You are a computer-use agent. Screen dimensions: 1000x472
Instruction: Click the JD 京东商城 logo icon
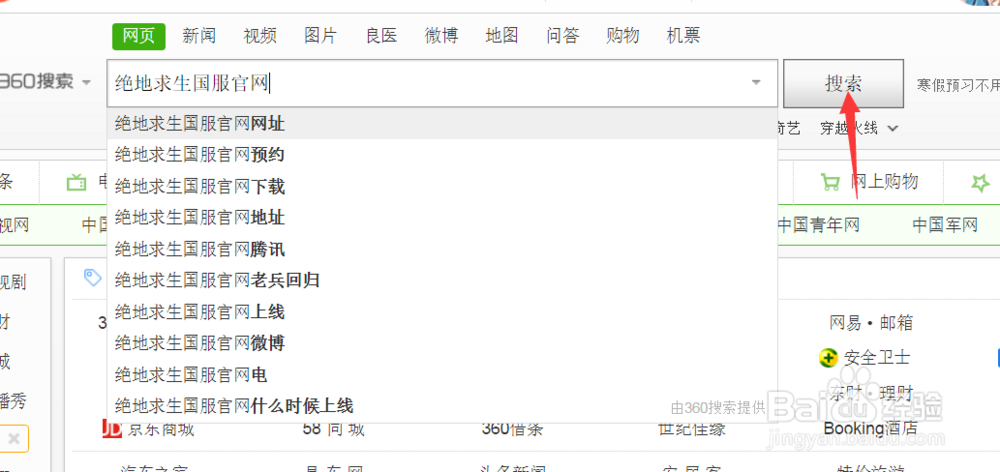coord(112,429)
